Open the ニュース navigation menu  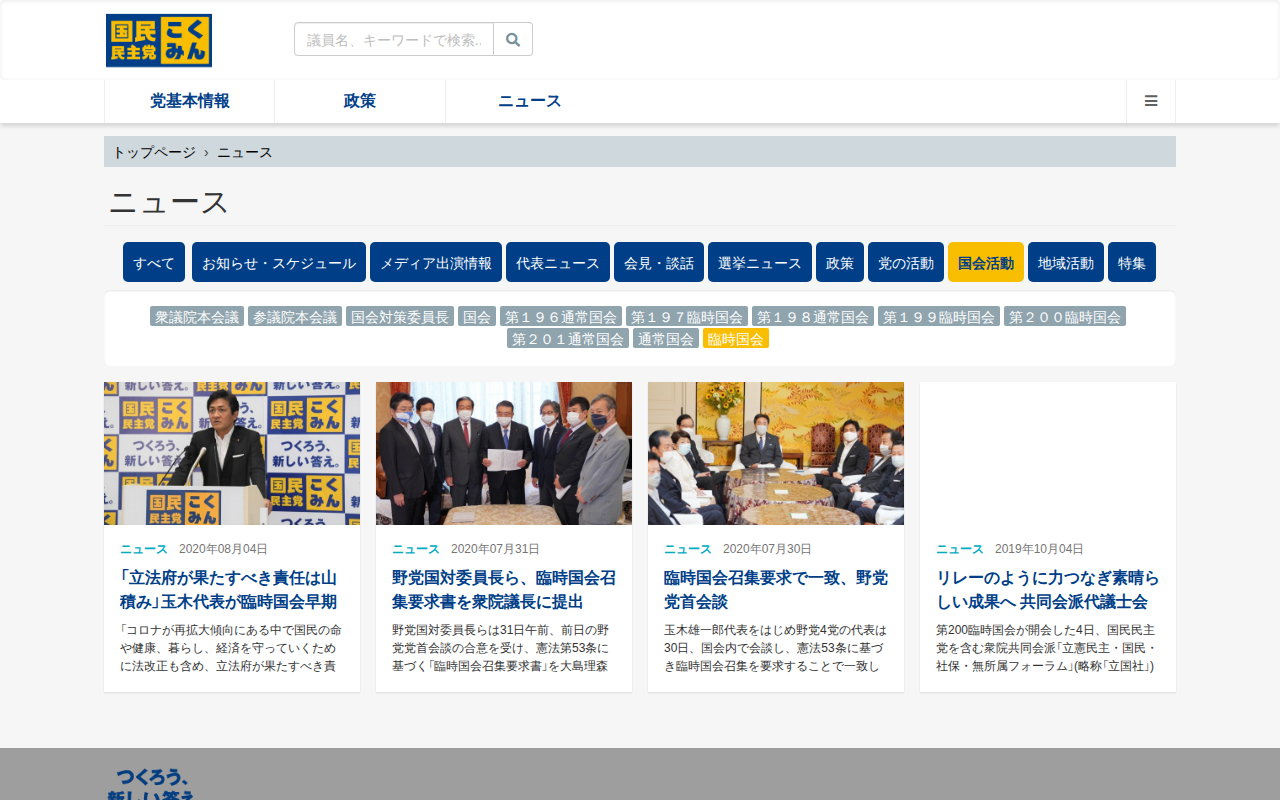530,101
